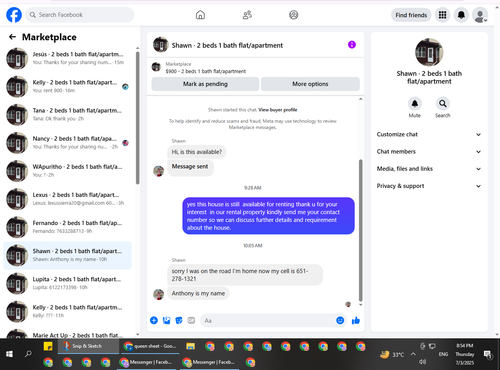This screenshot has height=370, width=500.
Task: Open the taskbar search magnifier
Action: [28, 354]
